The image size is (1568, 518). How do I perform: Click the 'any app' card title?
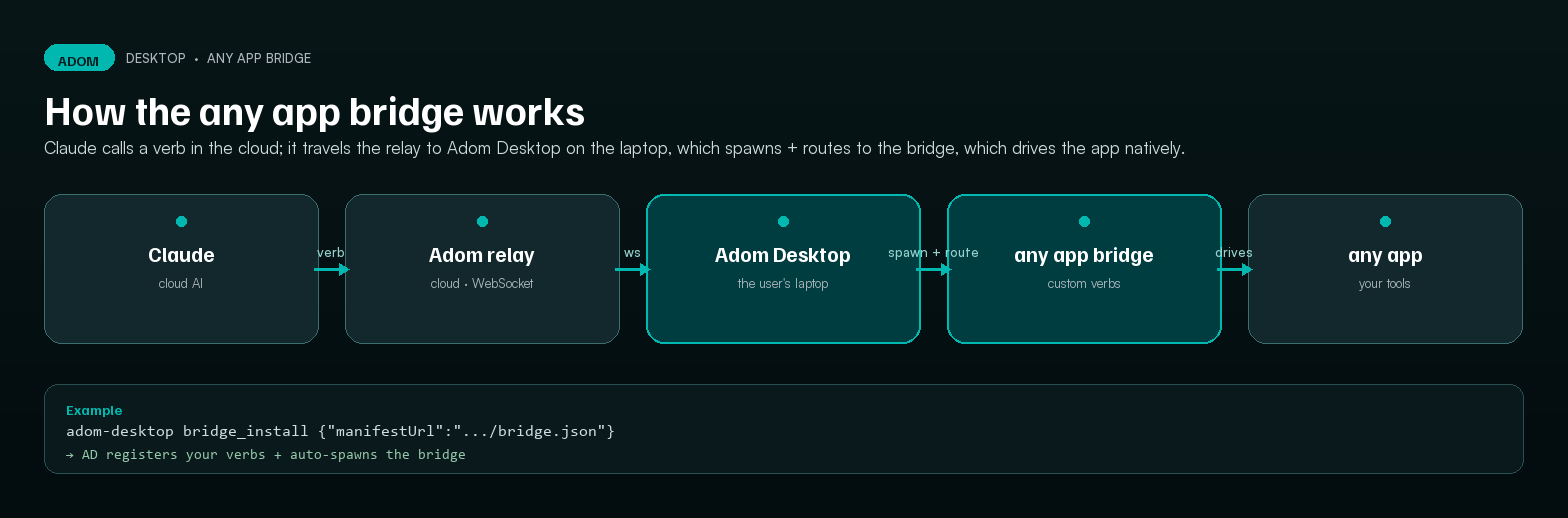point(1385,256)
